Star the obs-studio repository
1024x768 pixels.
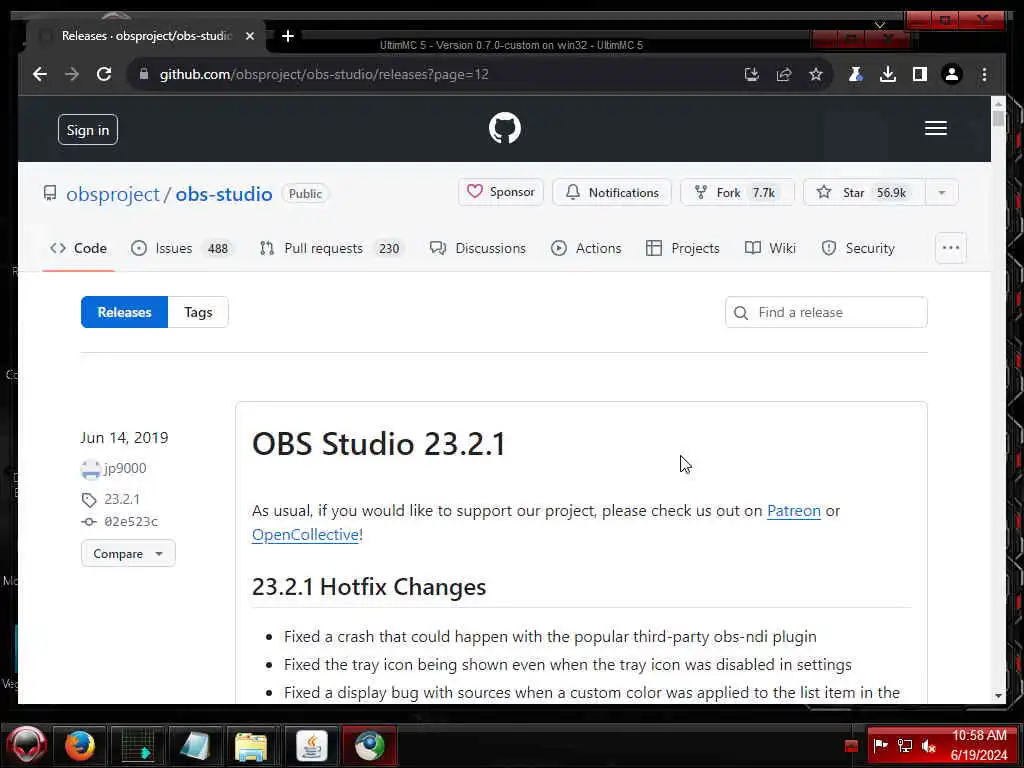coord(863,192)
